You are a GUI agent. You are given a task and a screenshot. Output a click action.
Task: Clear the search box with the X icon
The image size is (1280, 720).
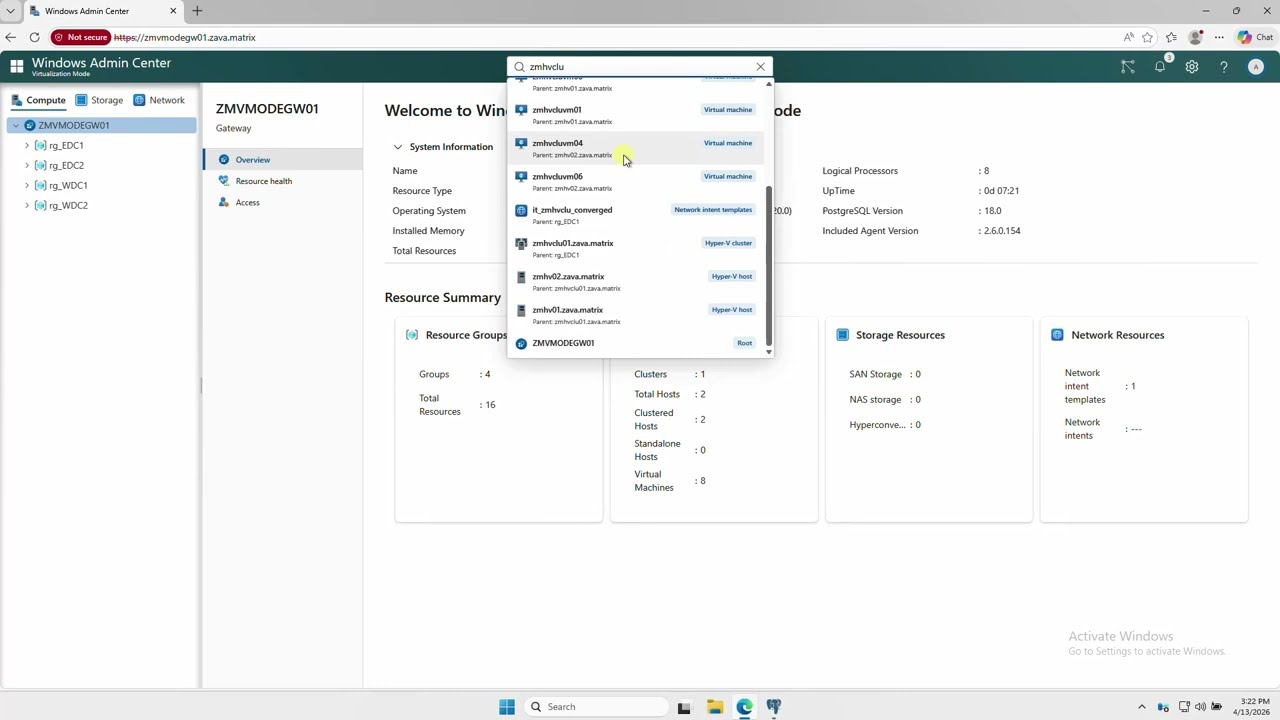760,67
